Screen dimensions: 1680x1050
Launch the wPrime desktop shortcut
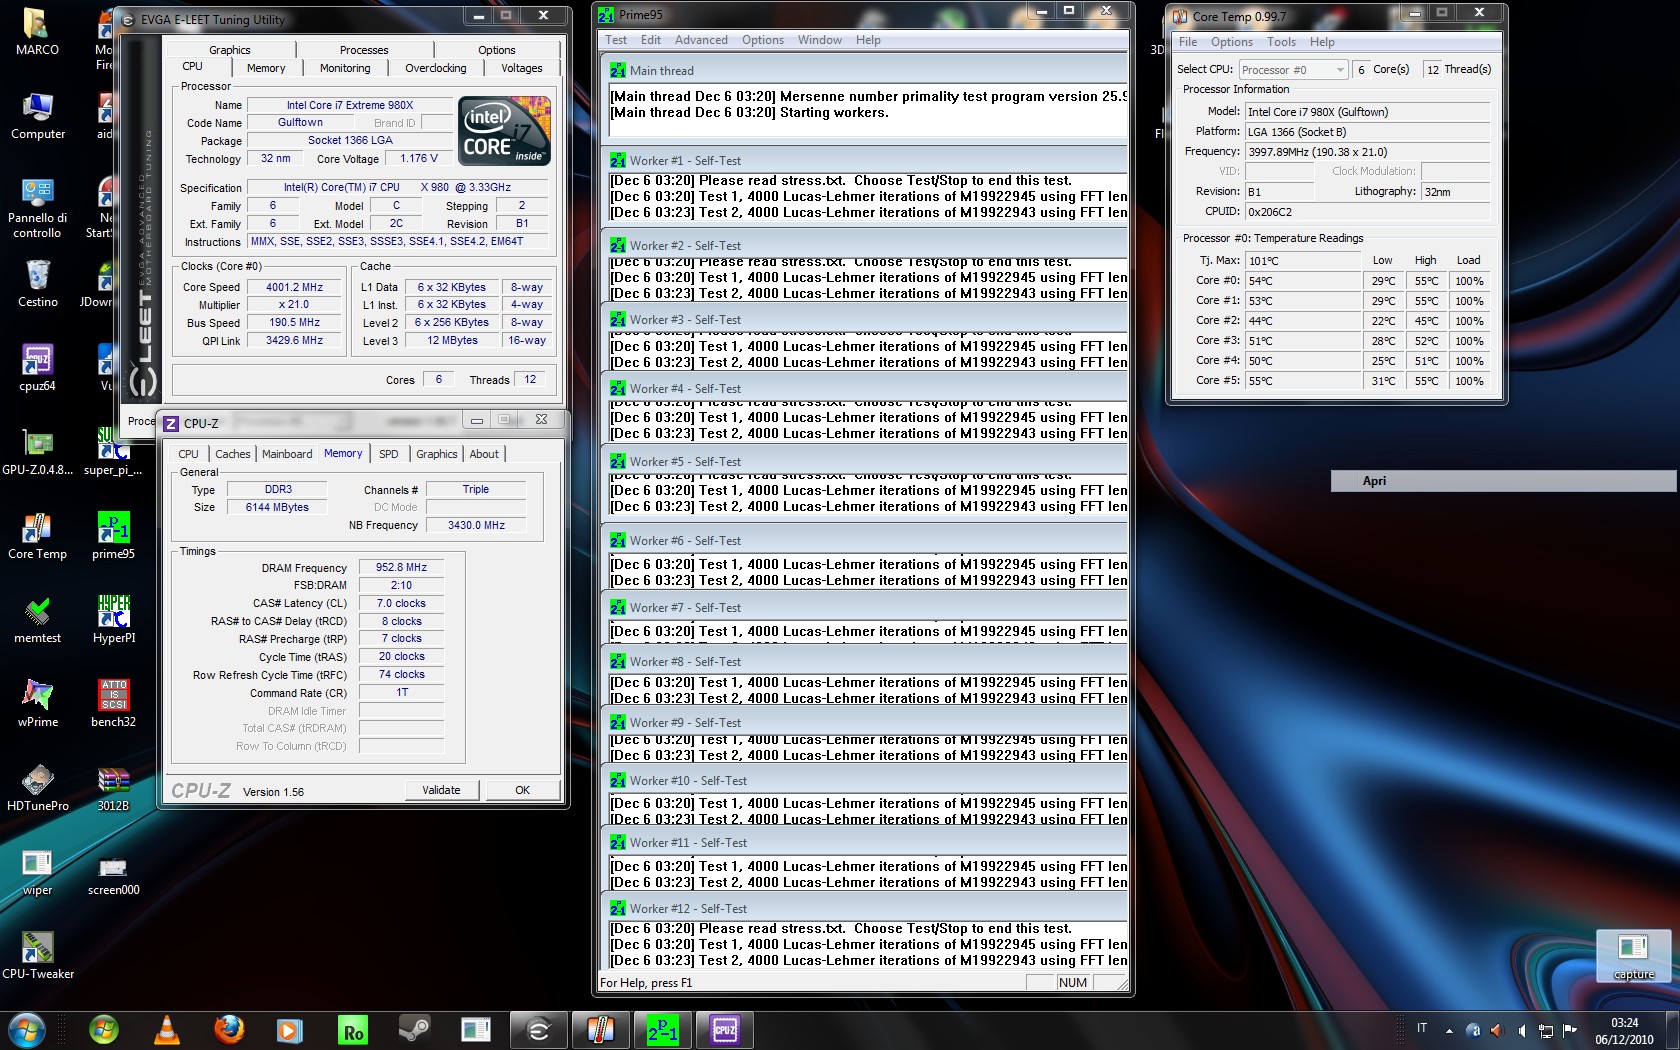[x=37, y=703]
